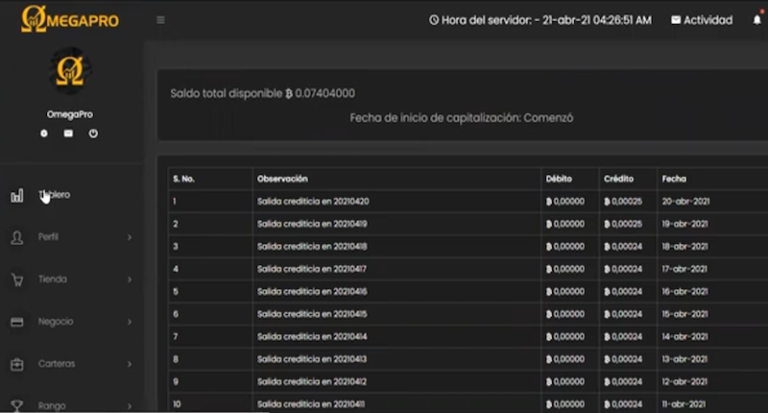Click the OmegaPro profile avatar
The height and width of the screenshot is (413, 768).
coord(69,72)
